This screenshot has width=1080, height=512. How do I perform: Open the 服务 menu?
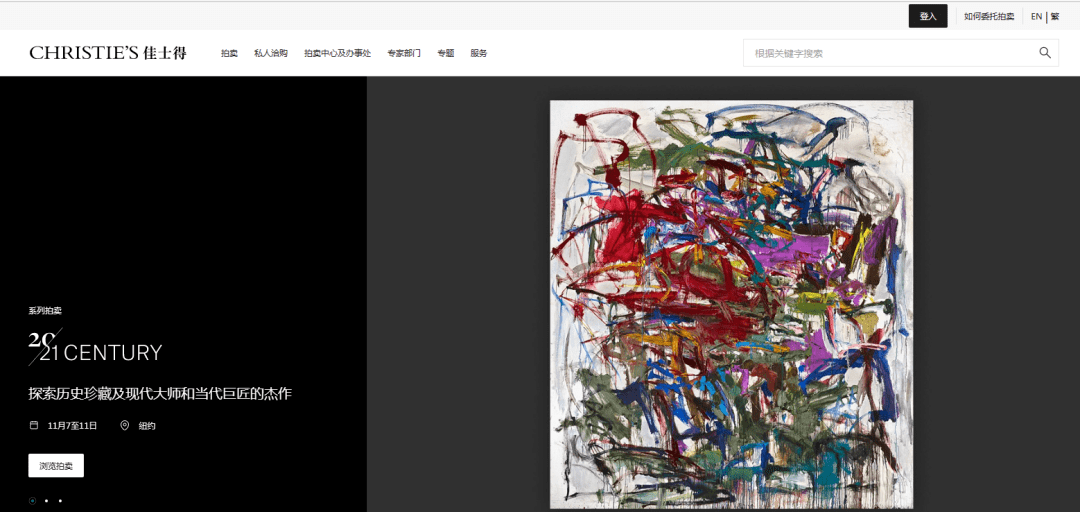pyautogui.click(x=479, y=53)
